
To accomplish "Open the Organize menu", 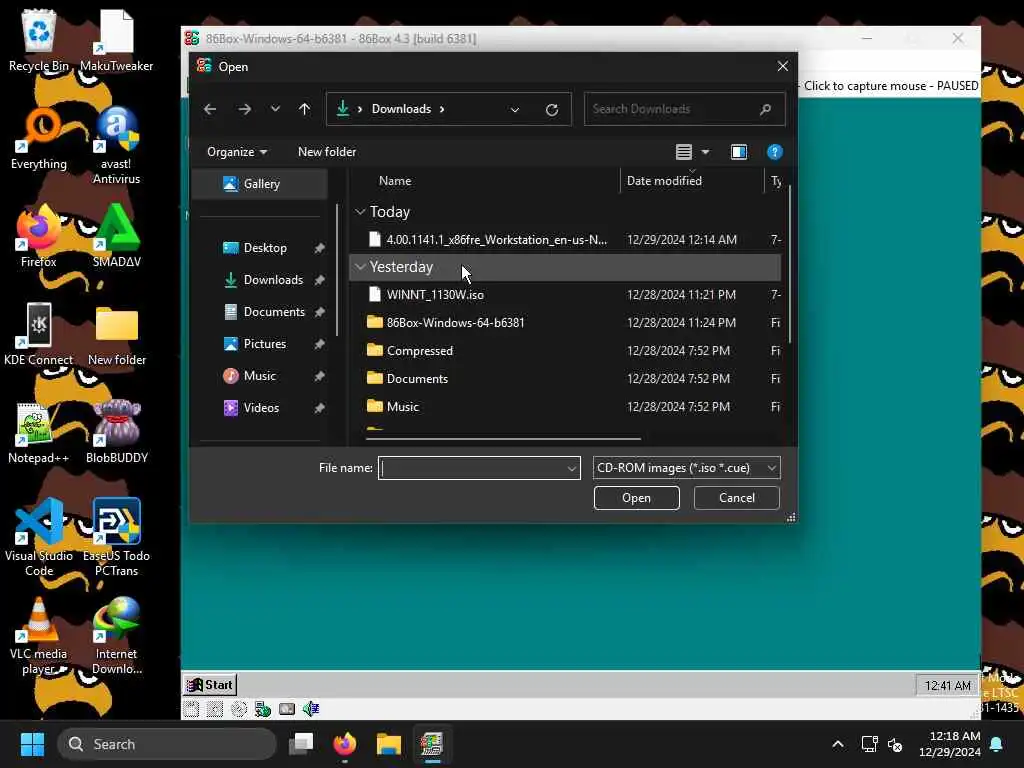I will tap(236, 152).
